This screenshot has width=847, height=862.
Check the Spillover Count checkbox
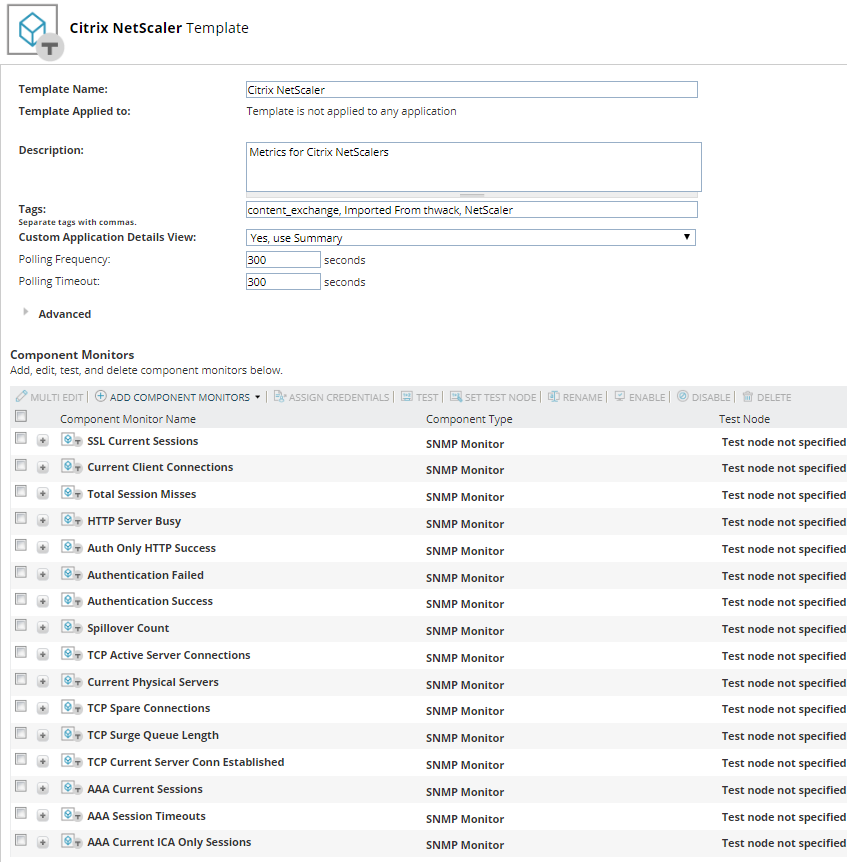[x=21, y=625]
